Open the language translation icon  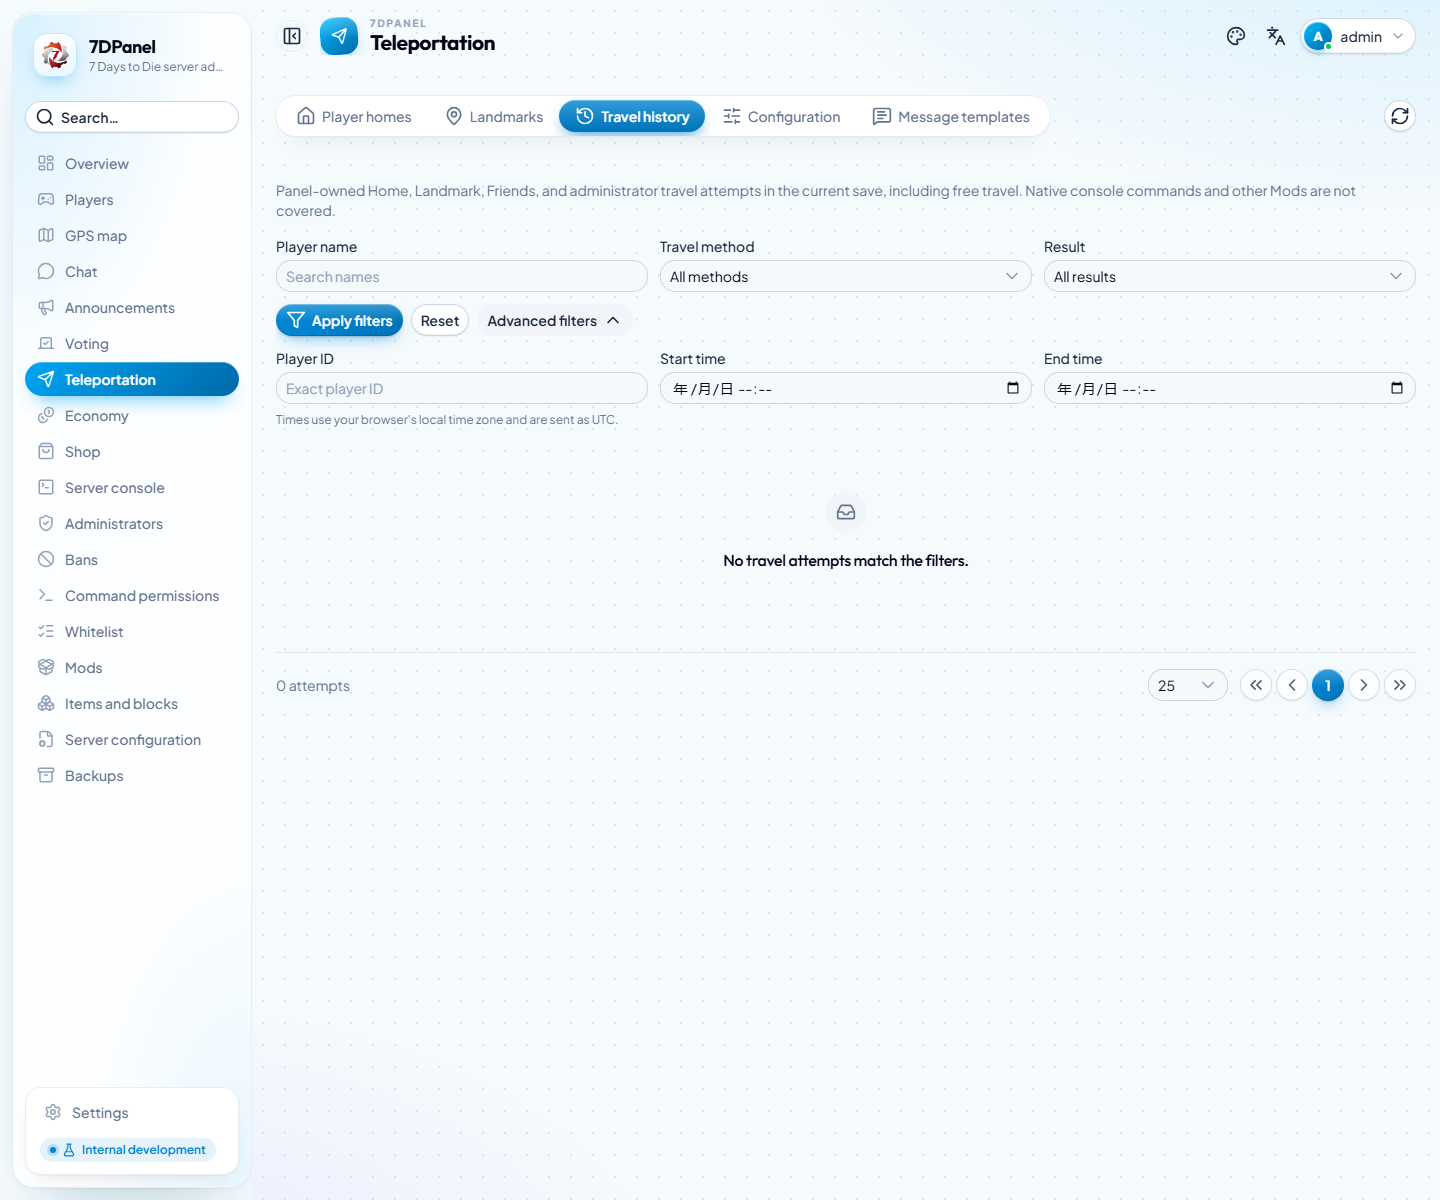[x=1276, y=37]
